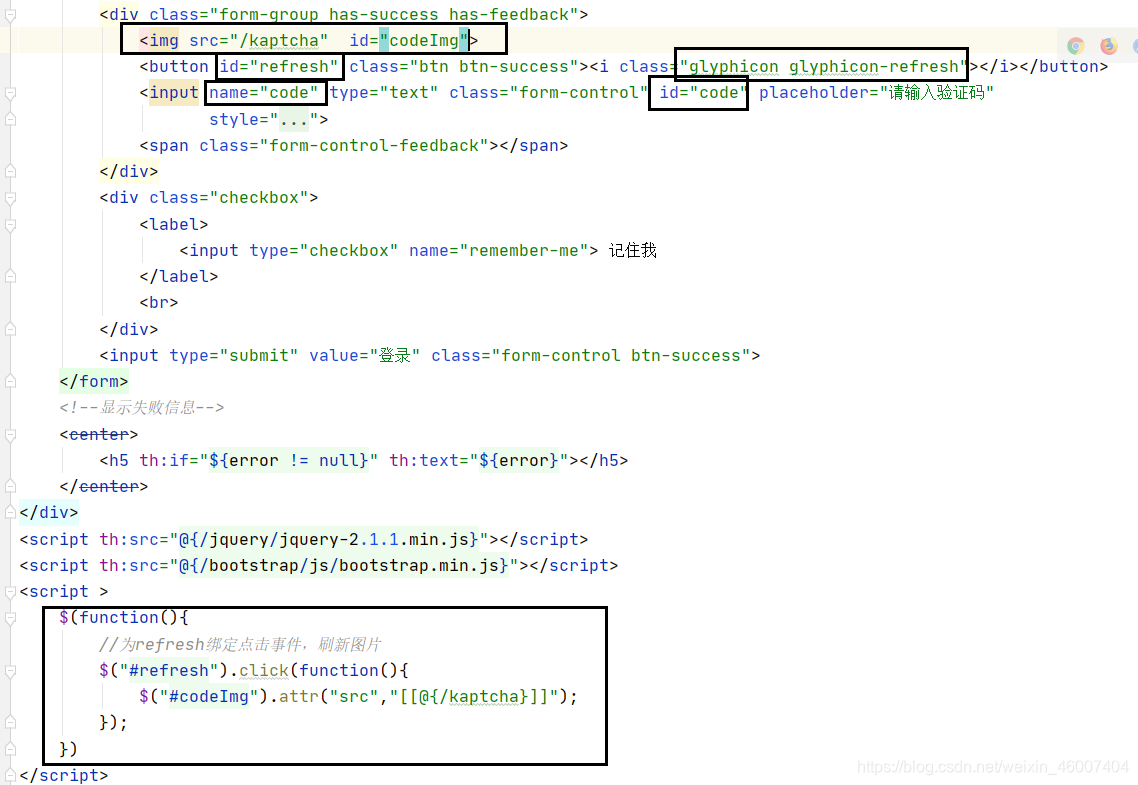
Task: Click fold end marker beside </label>
Action: coord(10,276)
